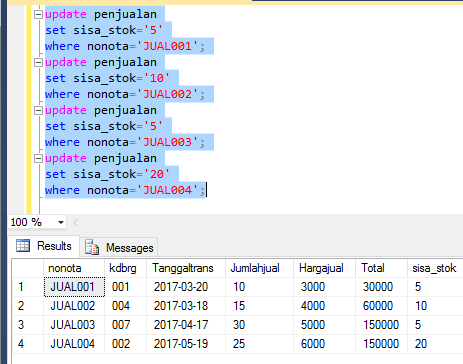Click Hargajual cell 4000
Image resolution: width=463 pixels, height=364 pixels.
(325, 306)
